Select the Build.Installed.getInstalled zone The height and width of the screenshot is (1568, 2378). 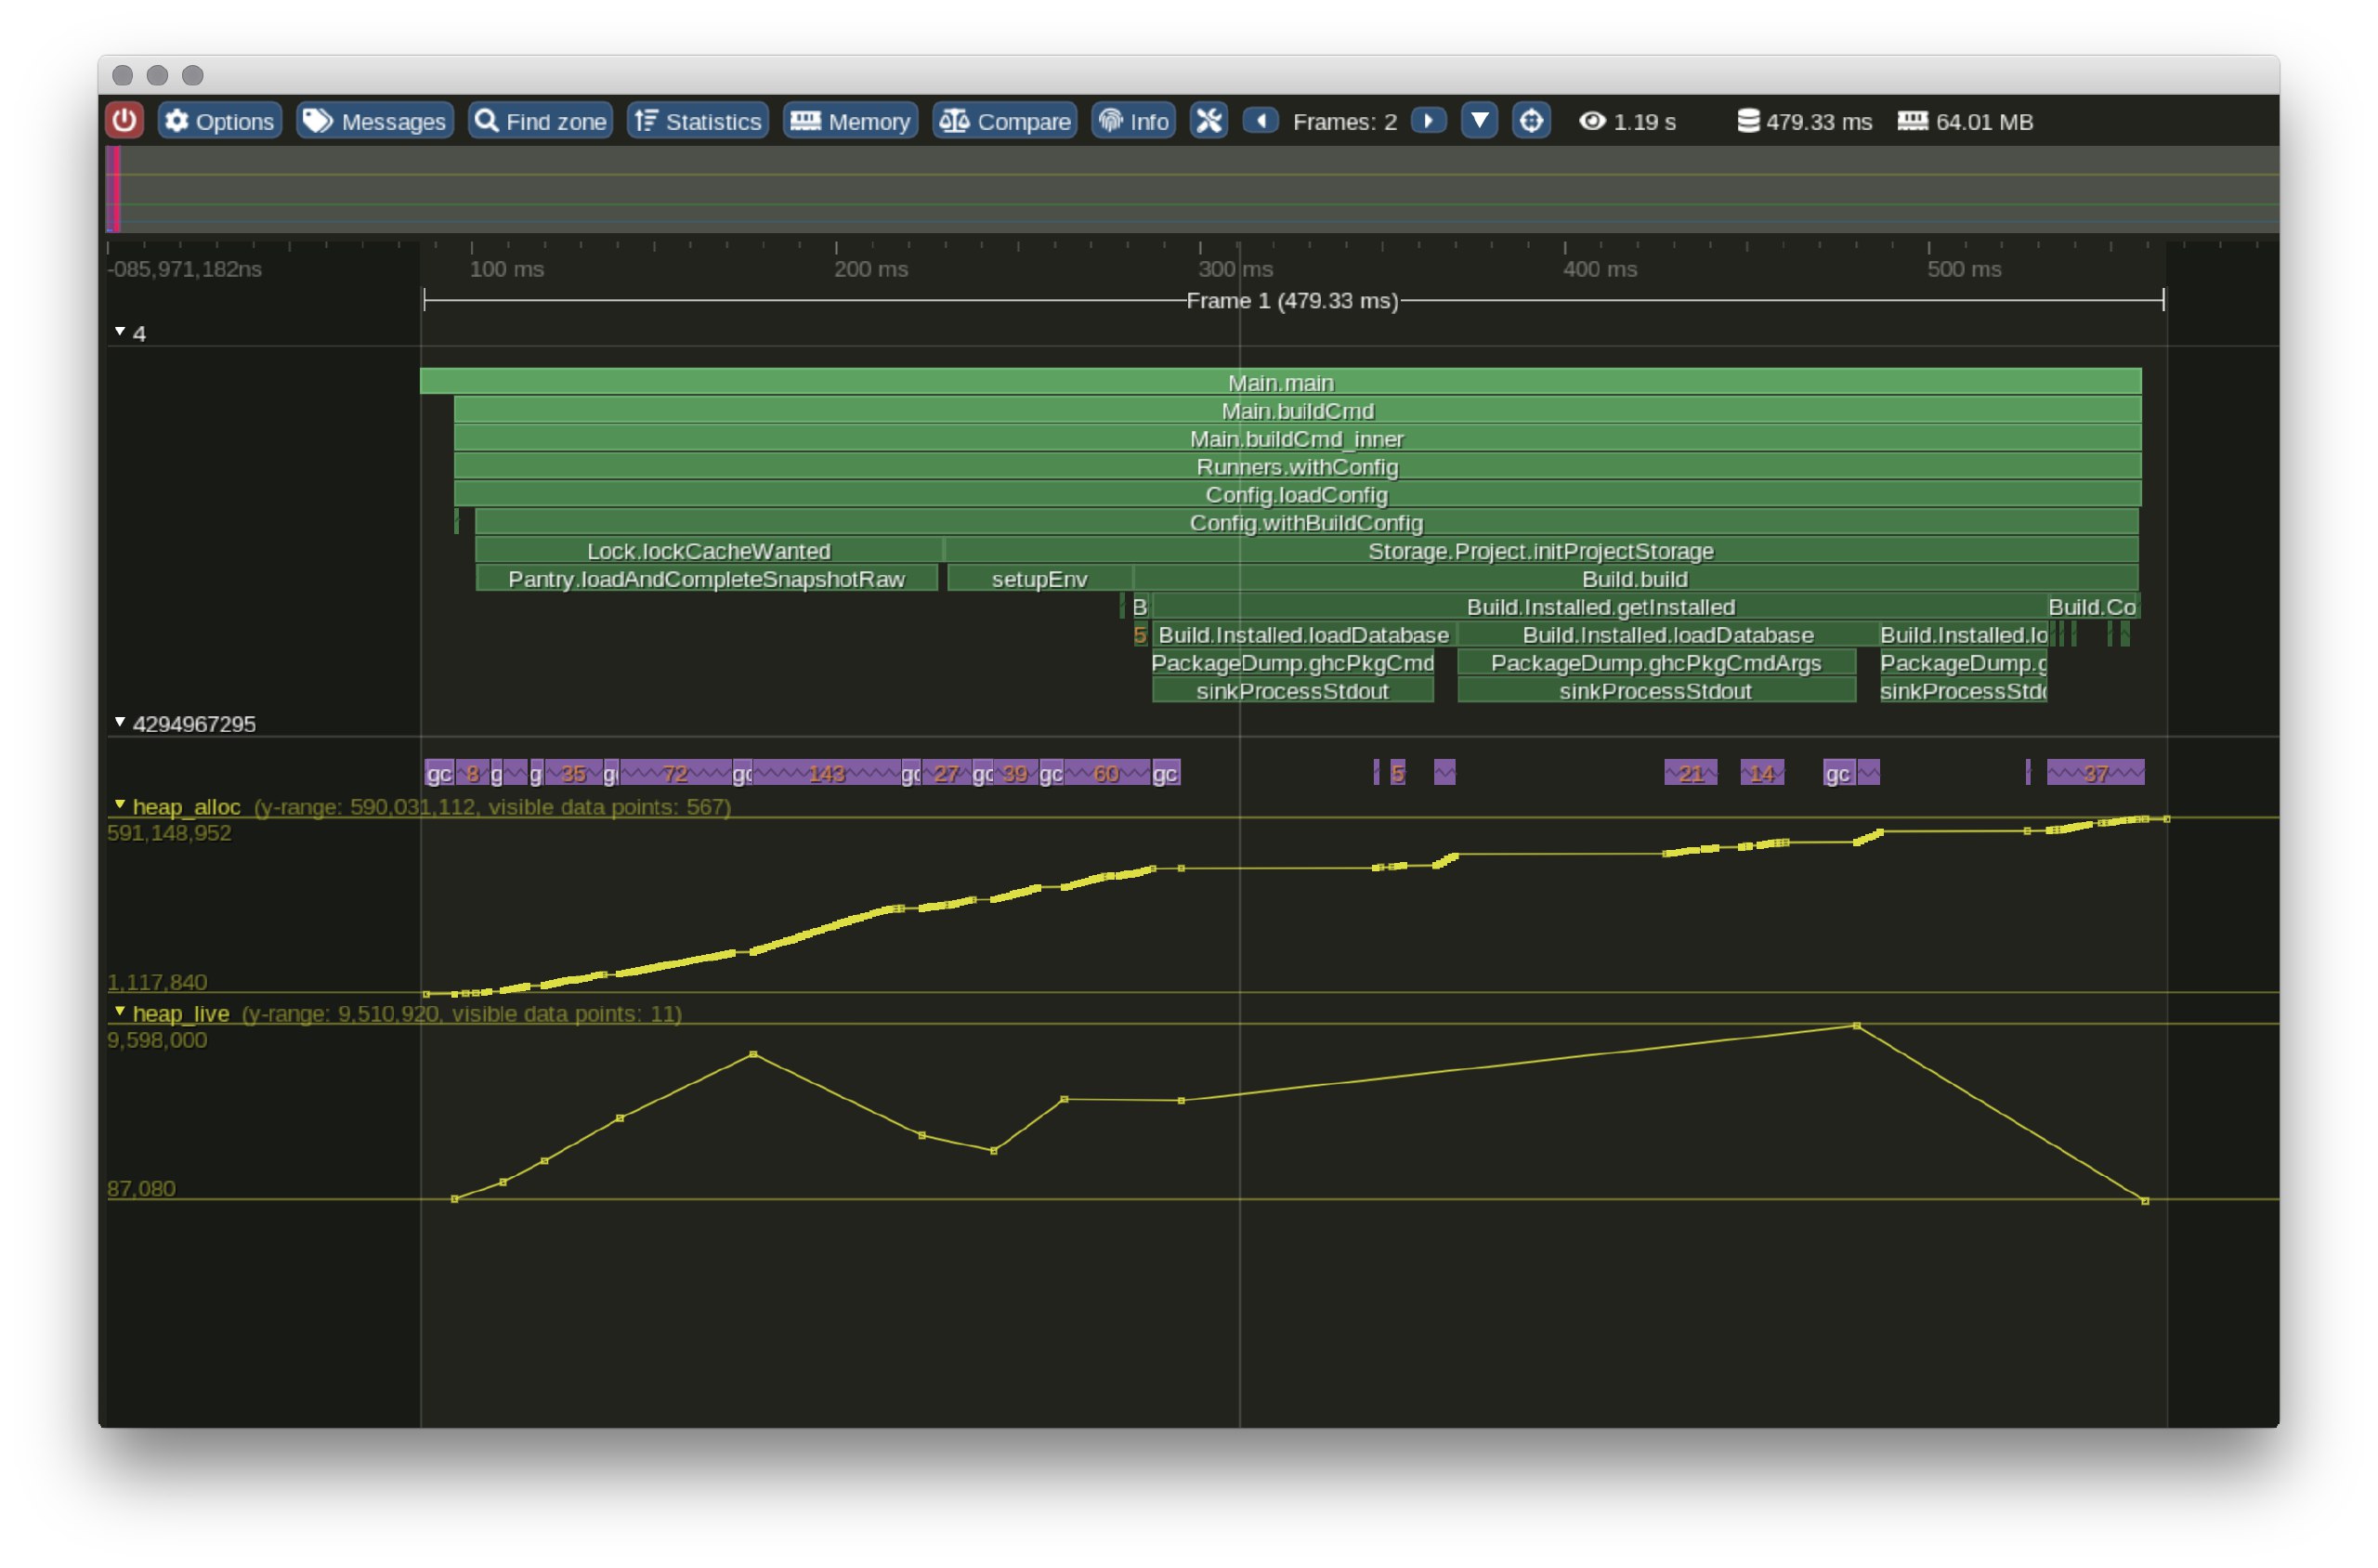click(x=1600, y=606)
